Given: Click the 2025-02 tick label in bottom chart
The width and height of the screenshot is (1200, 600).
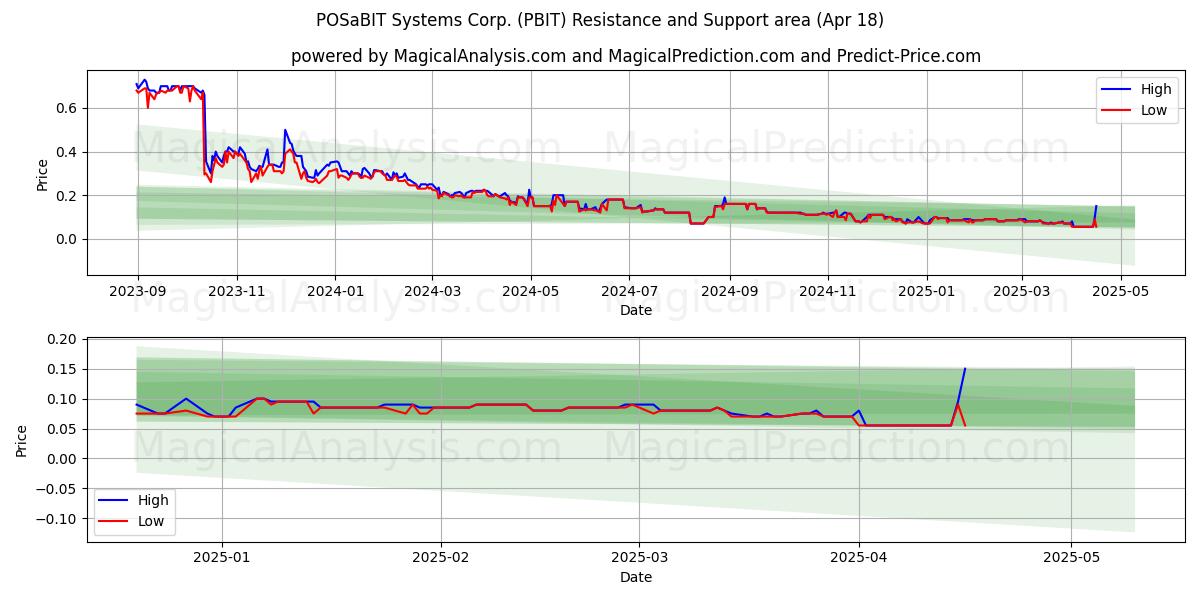Looking at the screenshot, I should [x=441, y=558].
